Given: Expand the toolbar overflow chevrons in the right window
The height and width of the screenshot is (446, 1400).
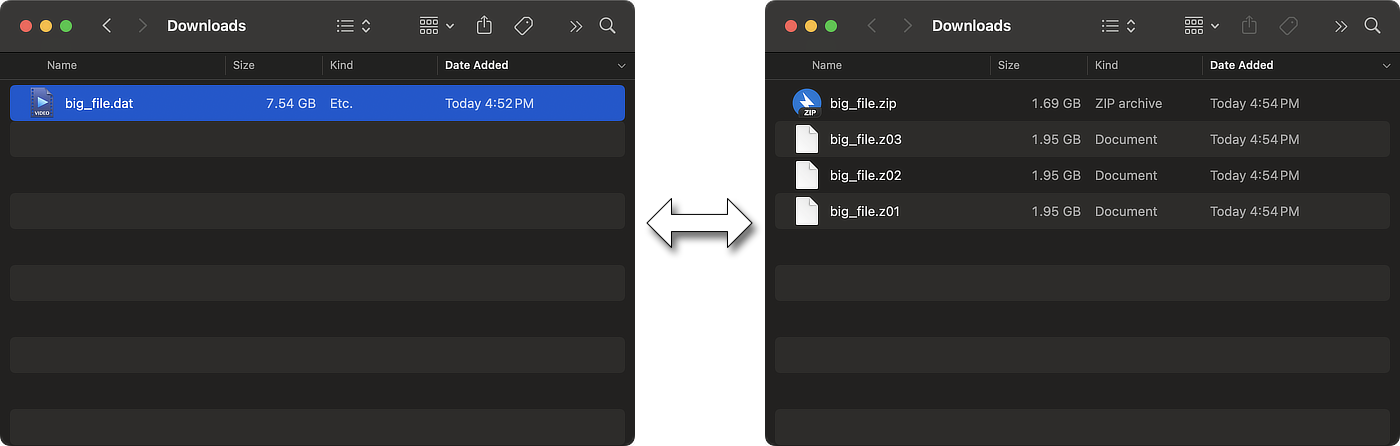Looking at the screenshot, I should coord(1341,26).
